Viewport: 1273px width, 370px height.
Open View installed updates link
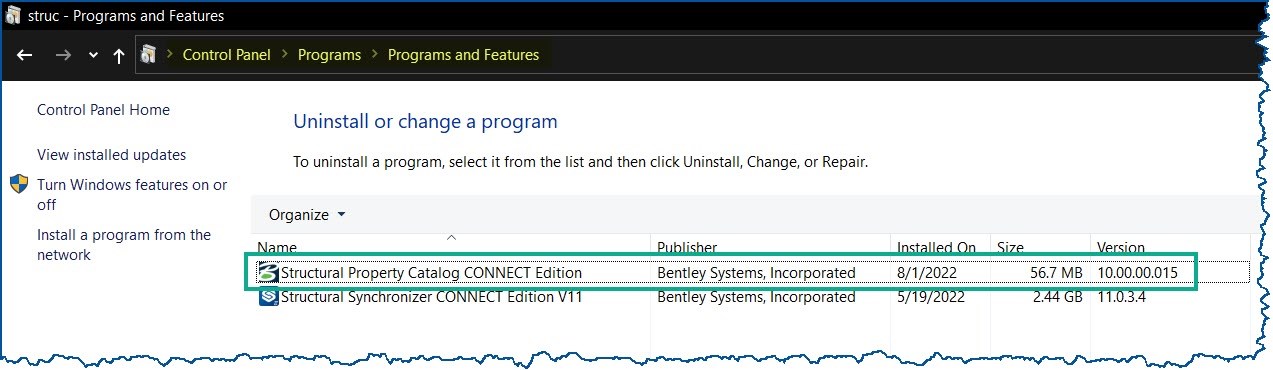tap(111, 155)
